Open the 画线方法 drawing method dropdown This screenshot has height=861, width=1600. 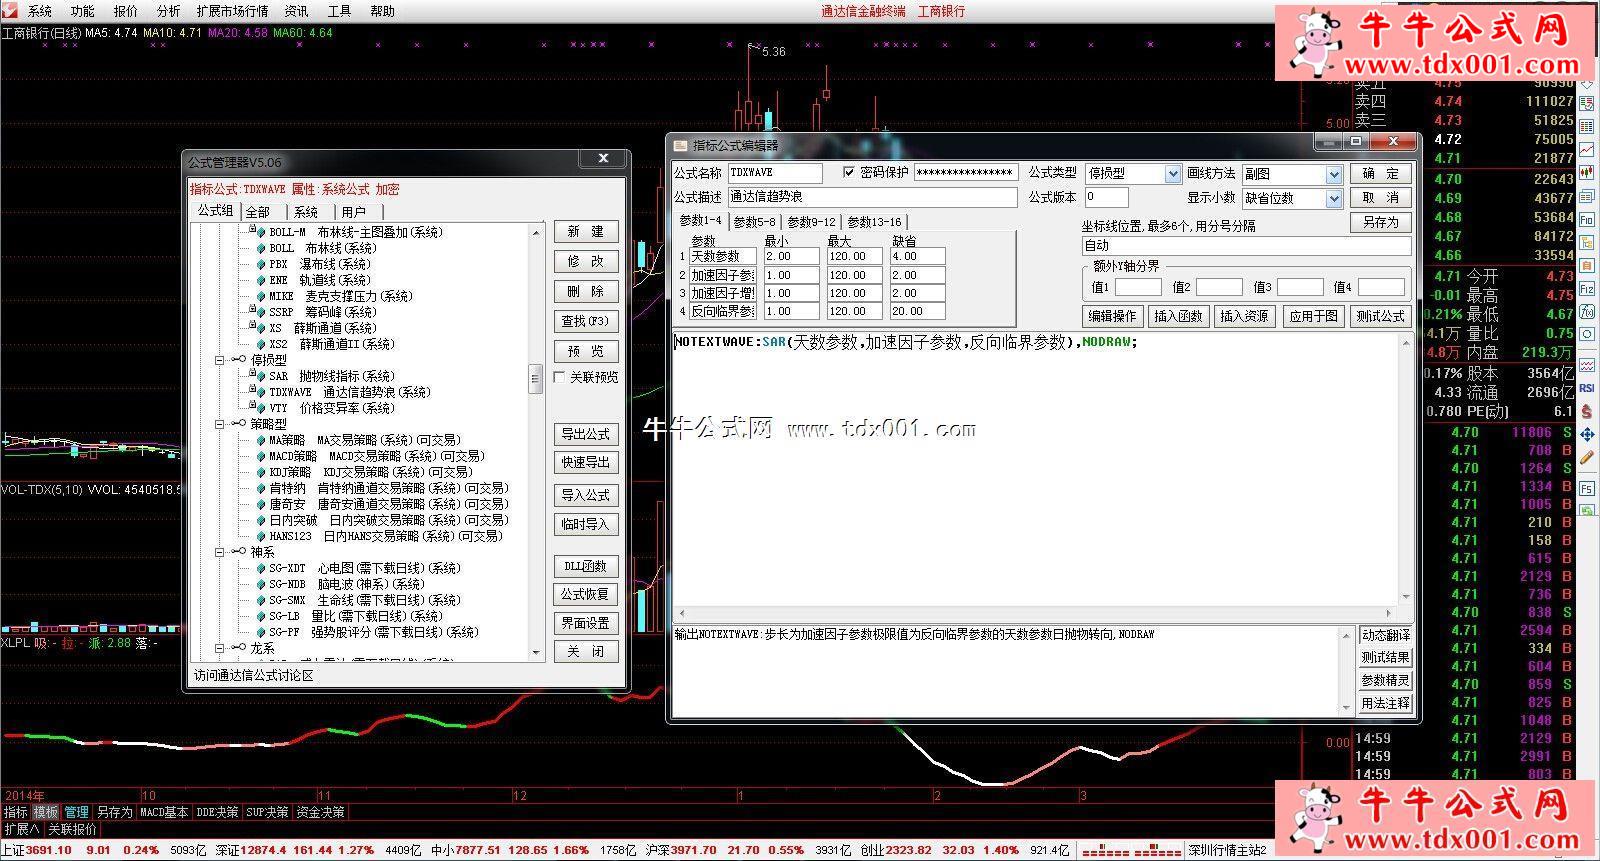(1333, 174)
